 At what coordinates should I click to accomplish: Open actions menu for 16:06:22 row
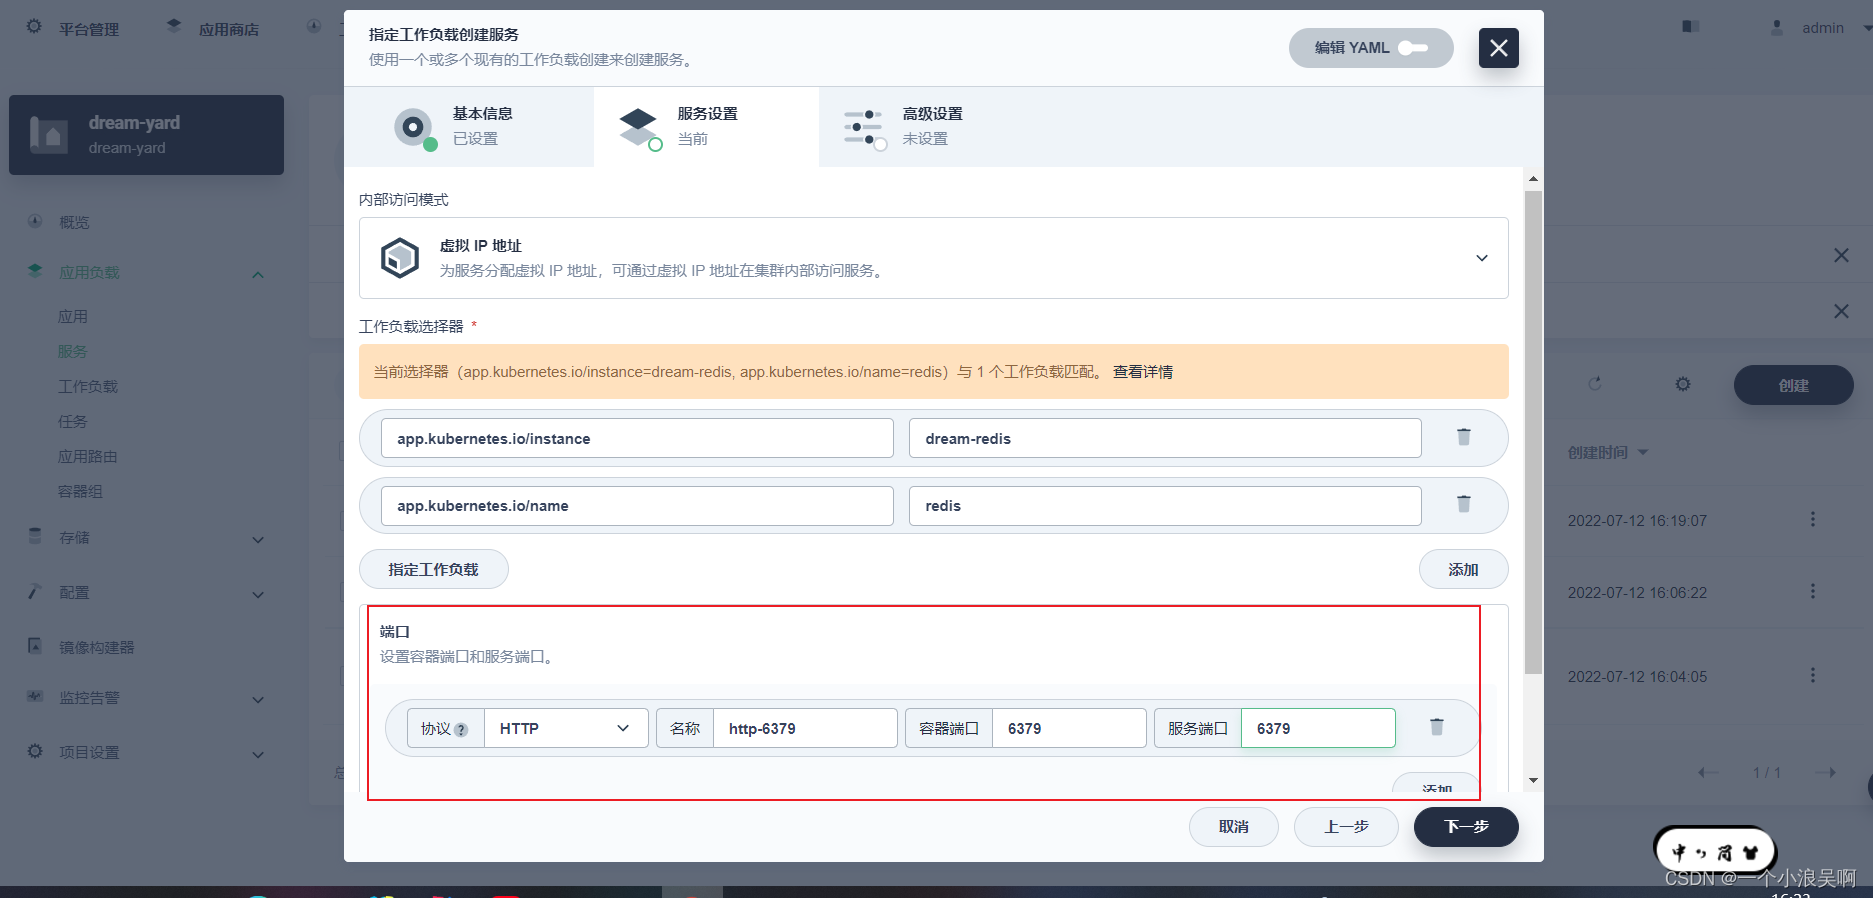[x=1812, y=591]
